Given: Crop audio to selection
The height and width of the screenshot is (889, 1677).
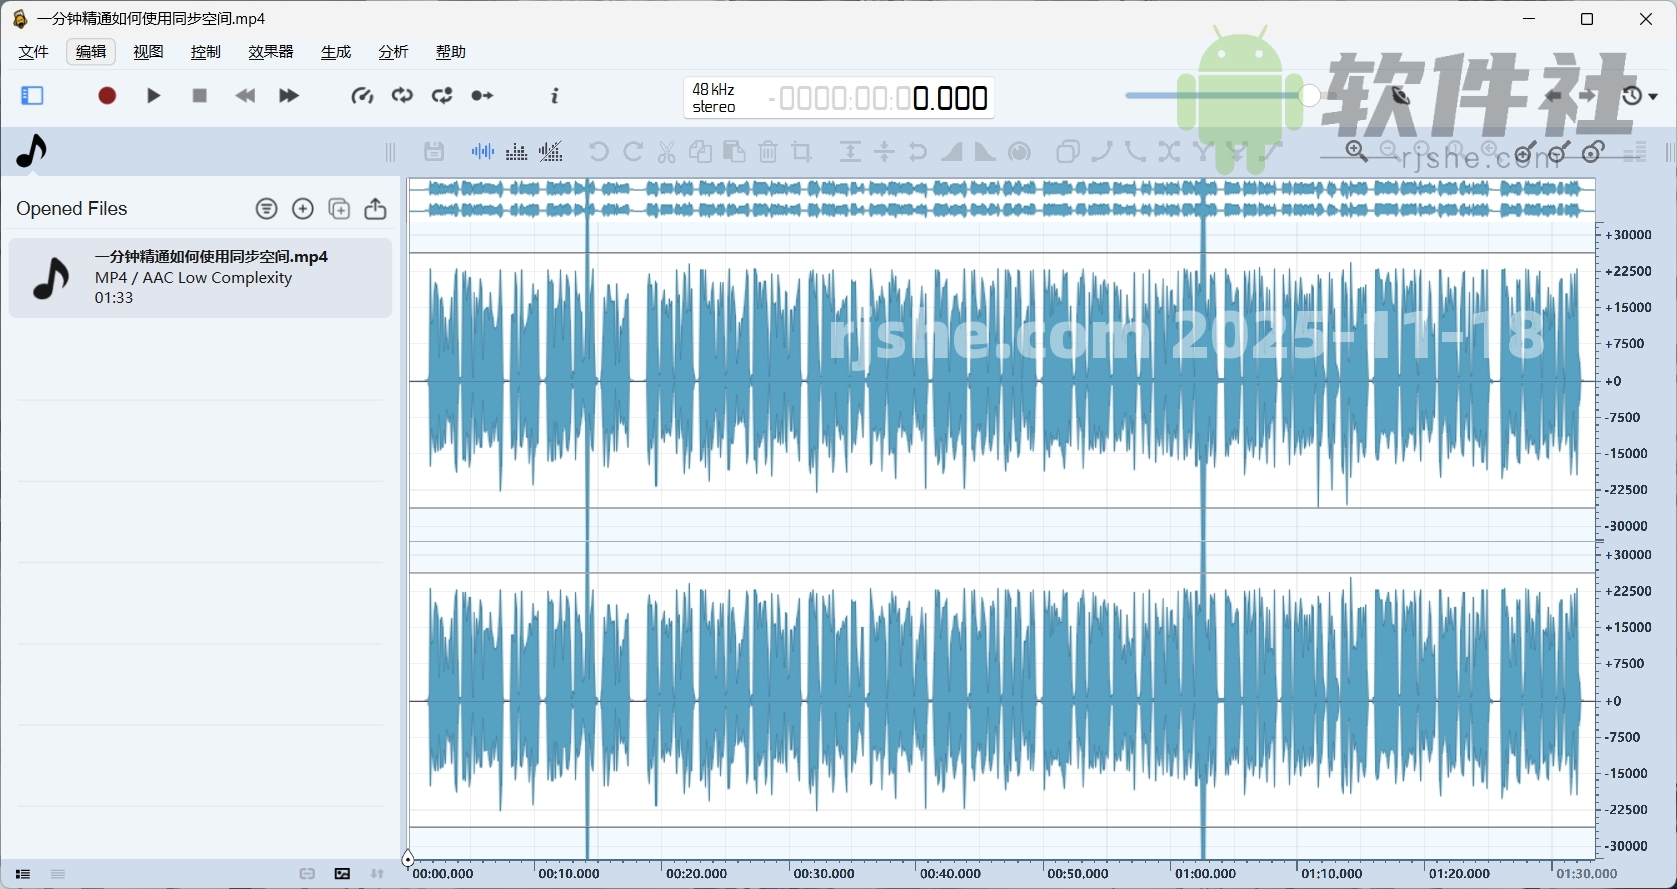Looking at the screenshot, I should point(801,152).
